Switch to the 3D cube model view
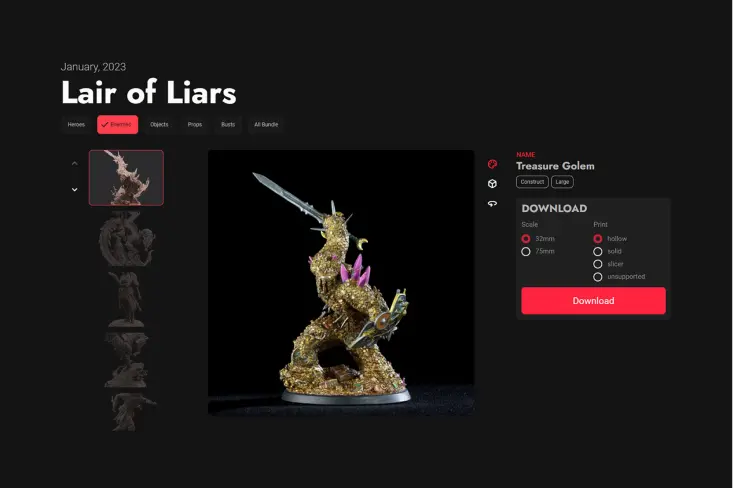This screenshot has width=733, height=488. click(x=492, y=184)
